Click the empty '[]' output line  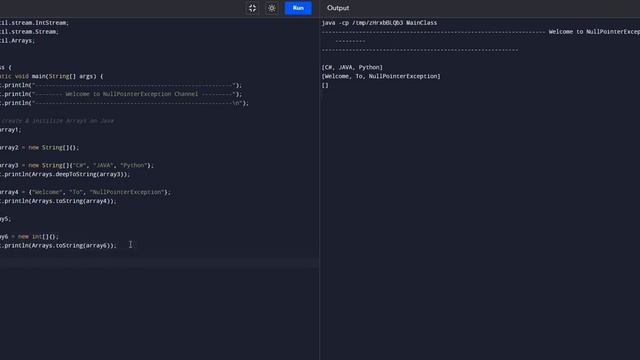point(325,85)
